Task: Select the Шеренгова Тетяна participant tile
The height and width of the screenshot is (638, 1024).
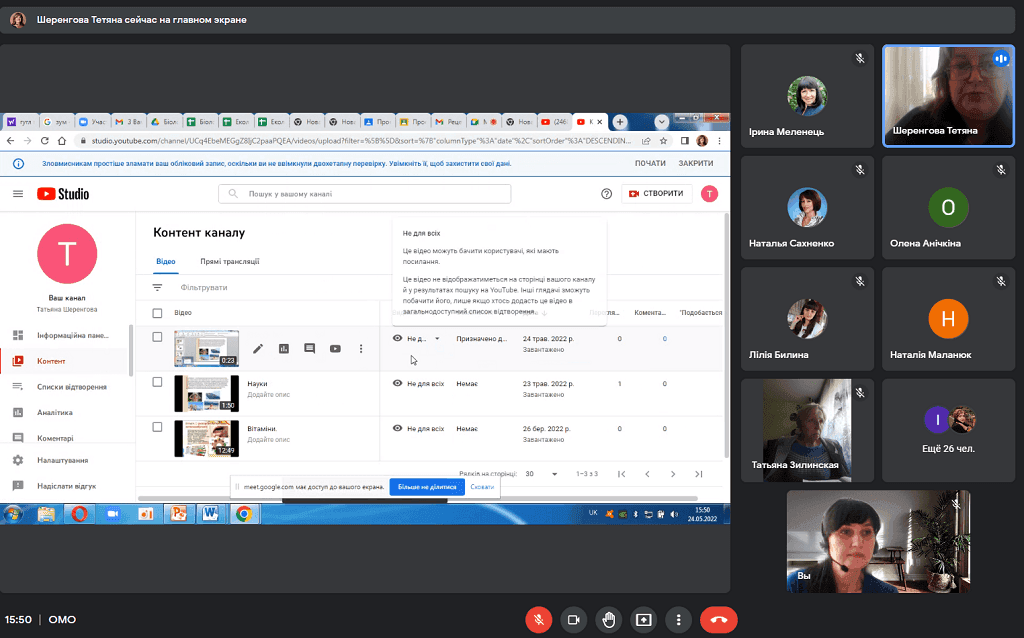Action: click(948, 96)
